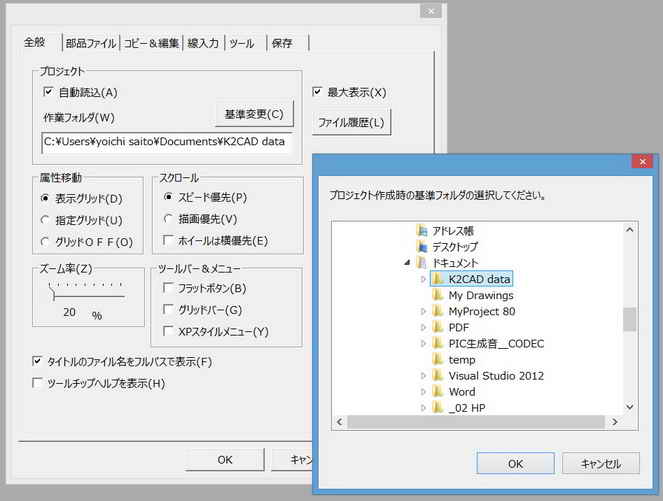Select the アドレス帳 tree item text
Viewport: 663px width, 501px height.
click(x=452, y=231)
